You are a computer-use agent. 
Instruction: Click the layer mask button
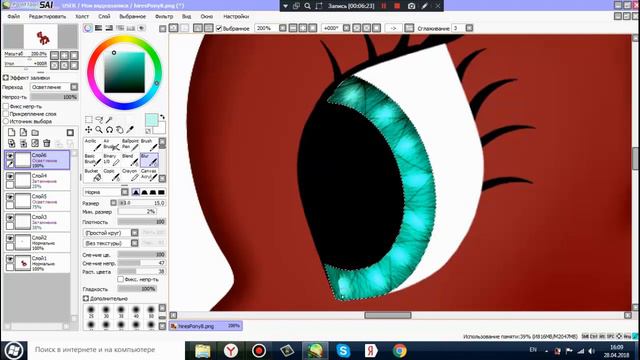[70, 133]
